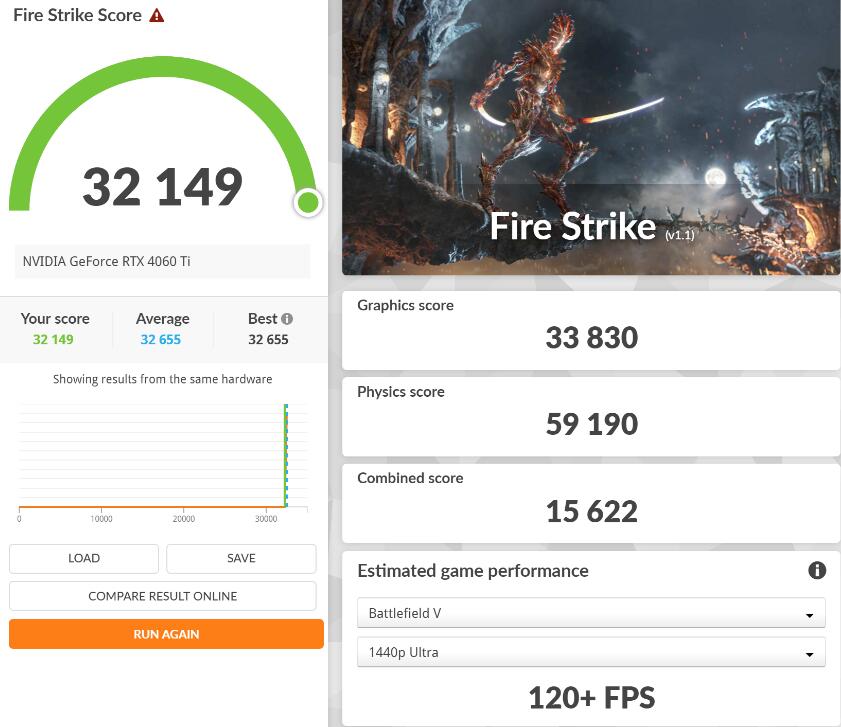Click the Graphics score 33 830 panel
The width and height of the screenshot is (841, 727).
591,330
